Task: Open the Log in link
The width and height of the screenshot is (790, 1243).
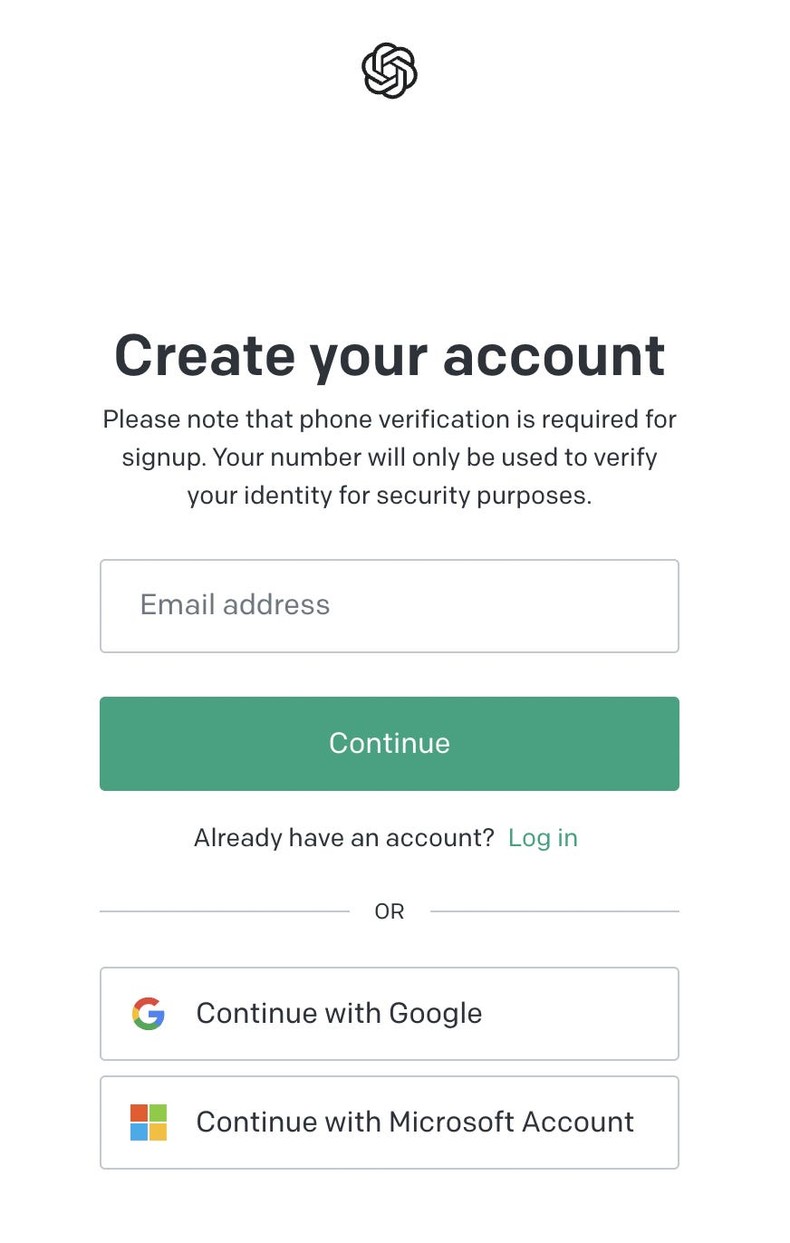Action: point(543,838)
